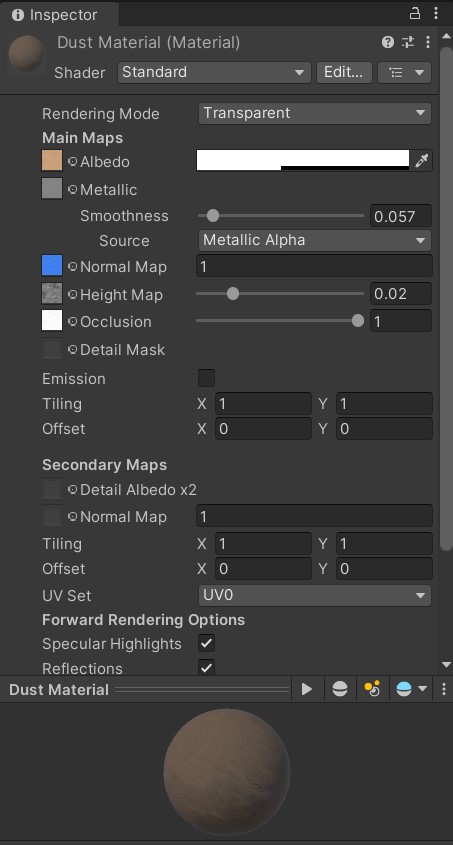Open the material help reference icon
453x845 pixels.
(x=387, y=42)
